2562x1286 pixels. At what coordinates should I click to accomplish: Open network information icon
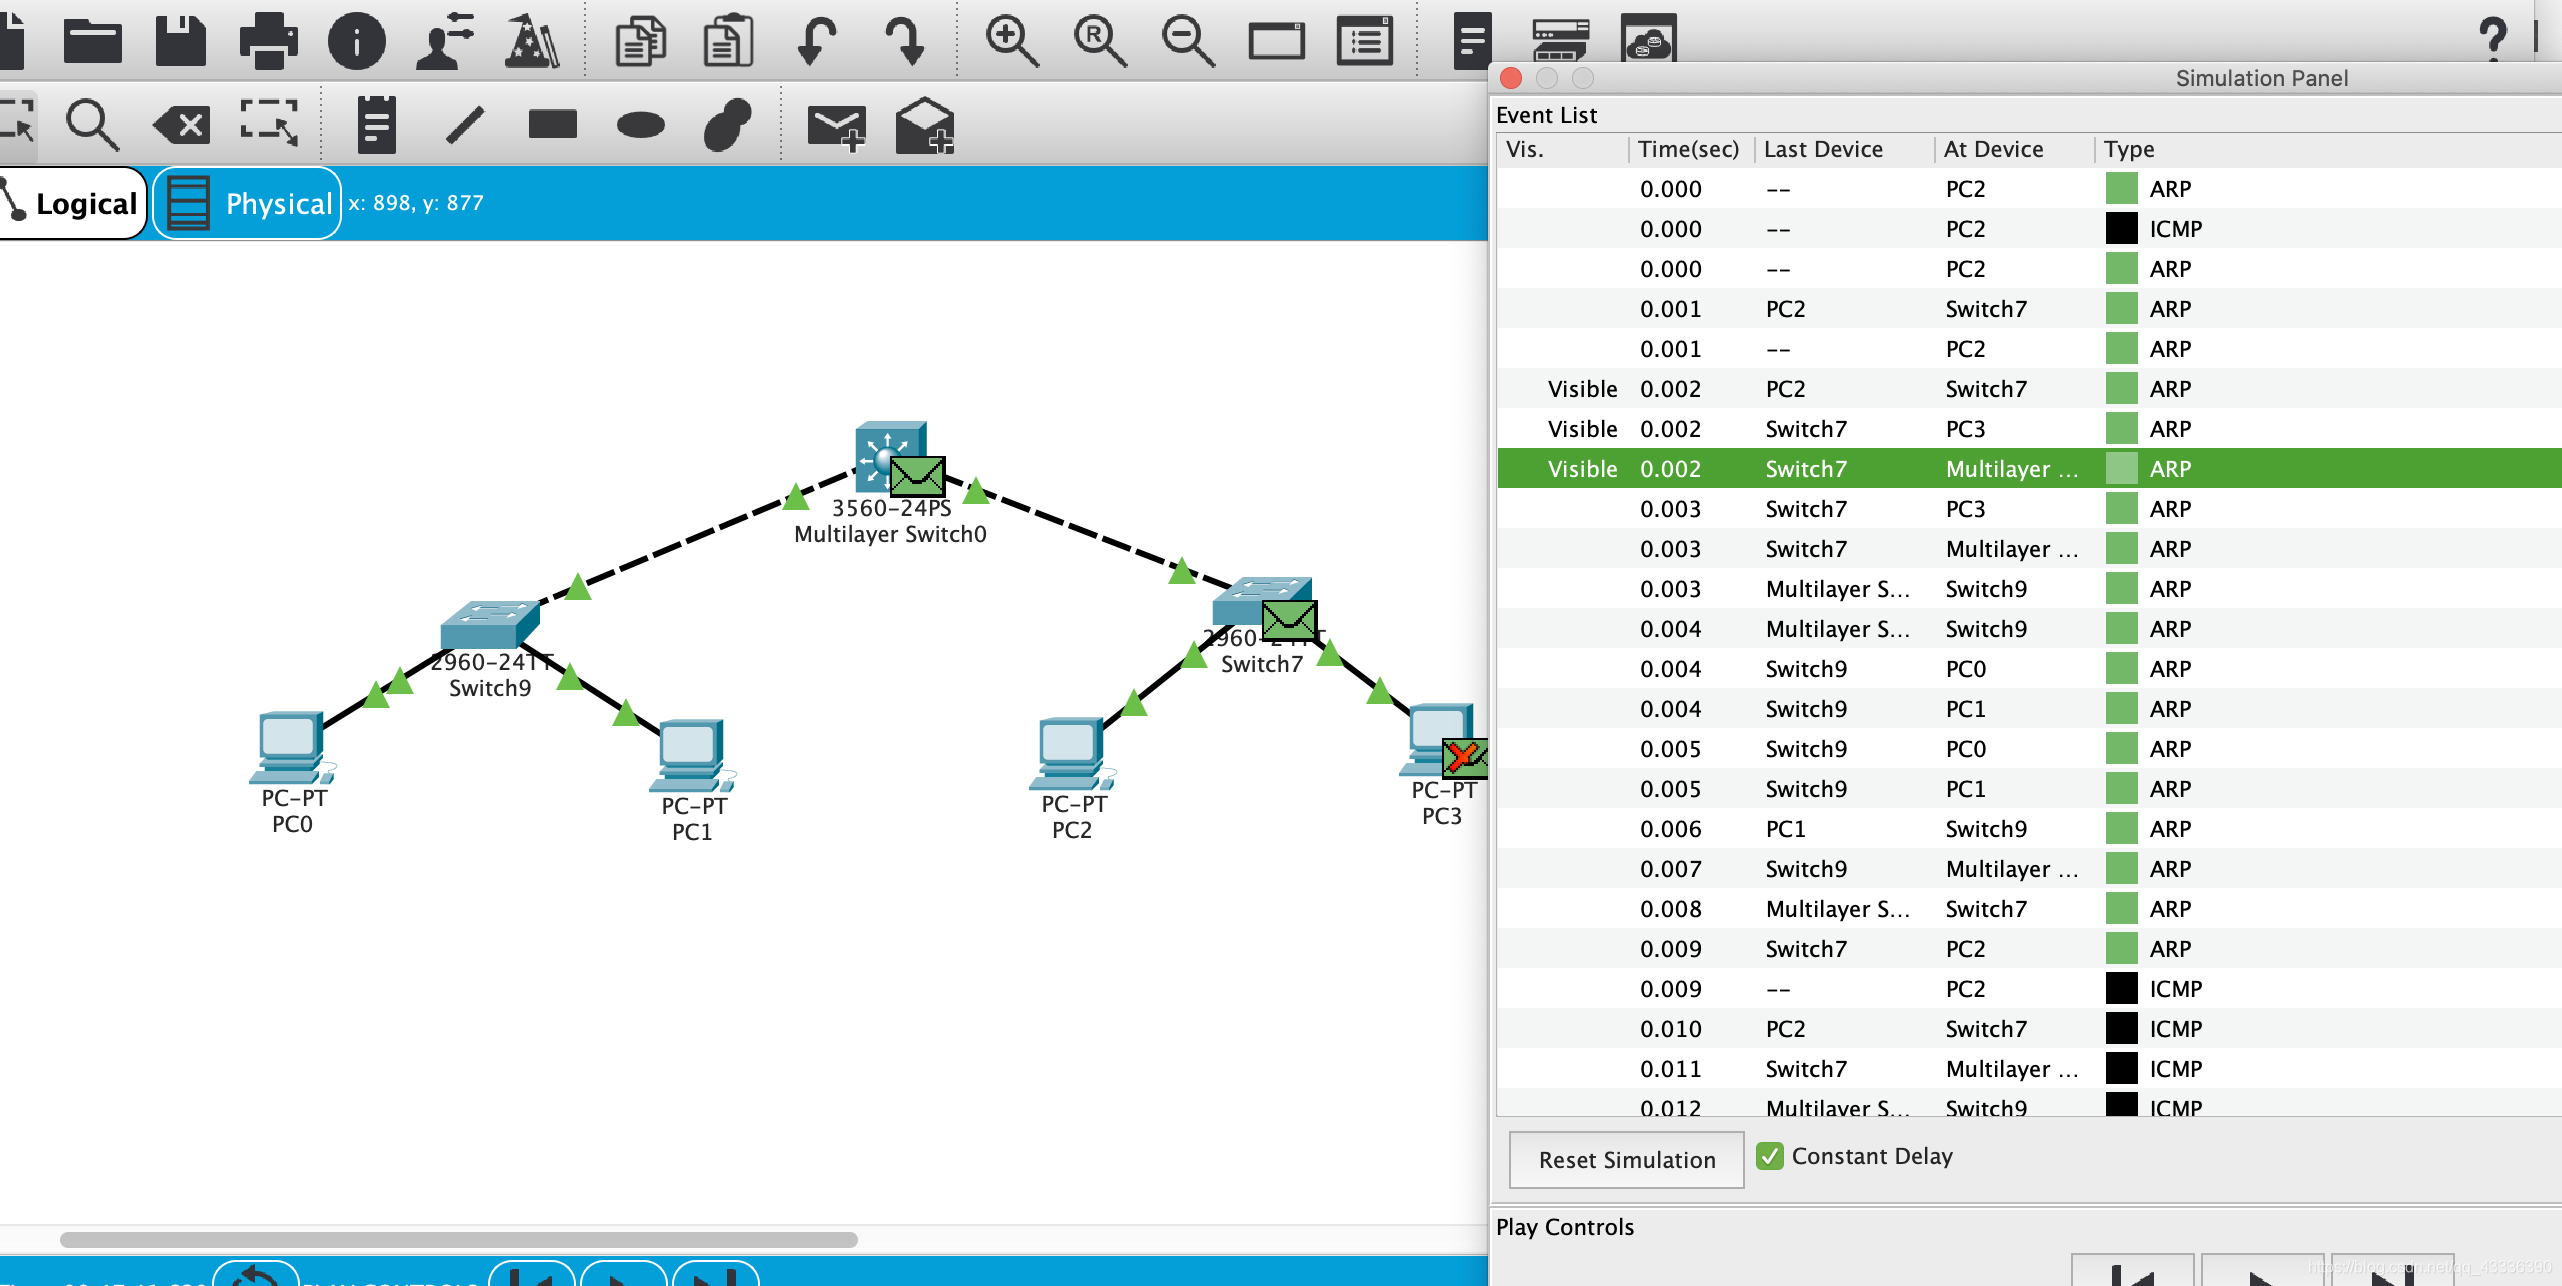click(x=356, y=41)
